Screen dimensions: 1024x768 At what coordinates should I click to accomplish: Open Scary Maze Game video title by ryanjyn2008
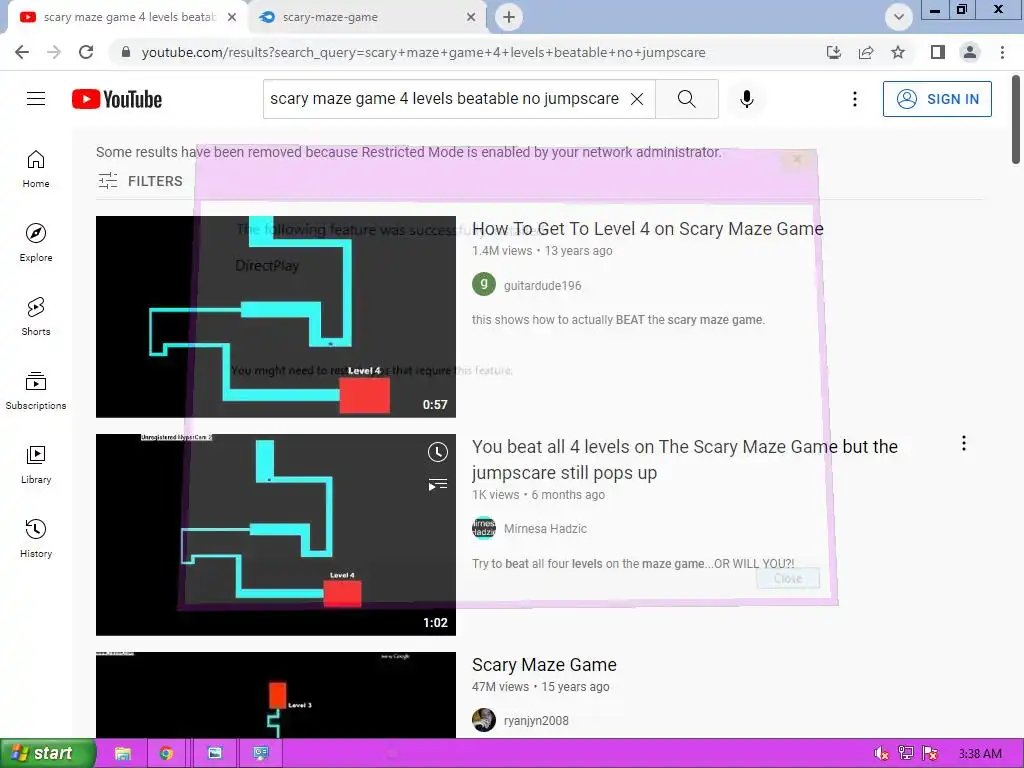coord(544,665)
